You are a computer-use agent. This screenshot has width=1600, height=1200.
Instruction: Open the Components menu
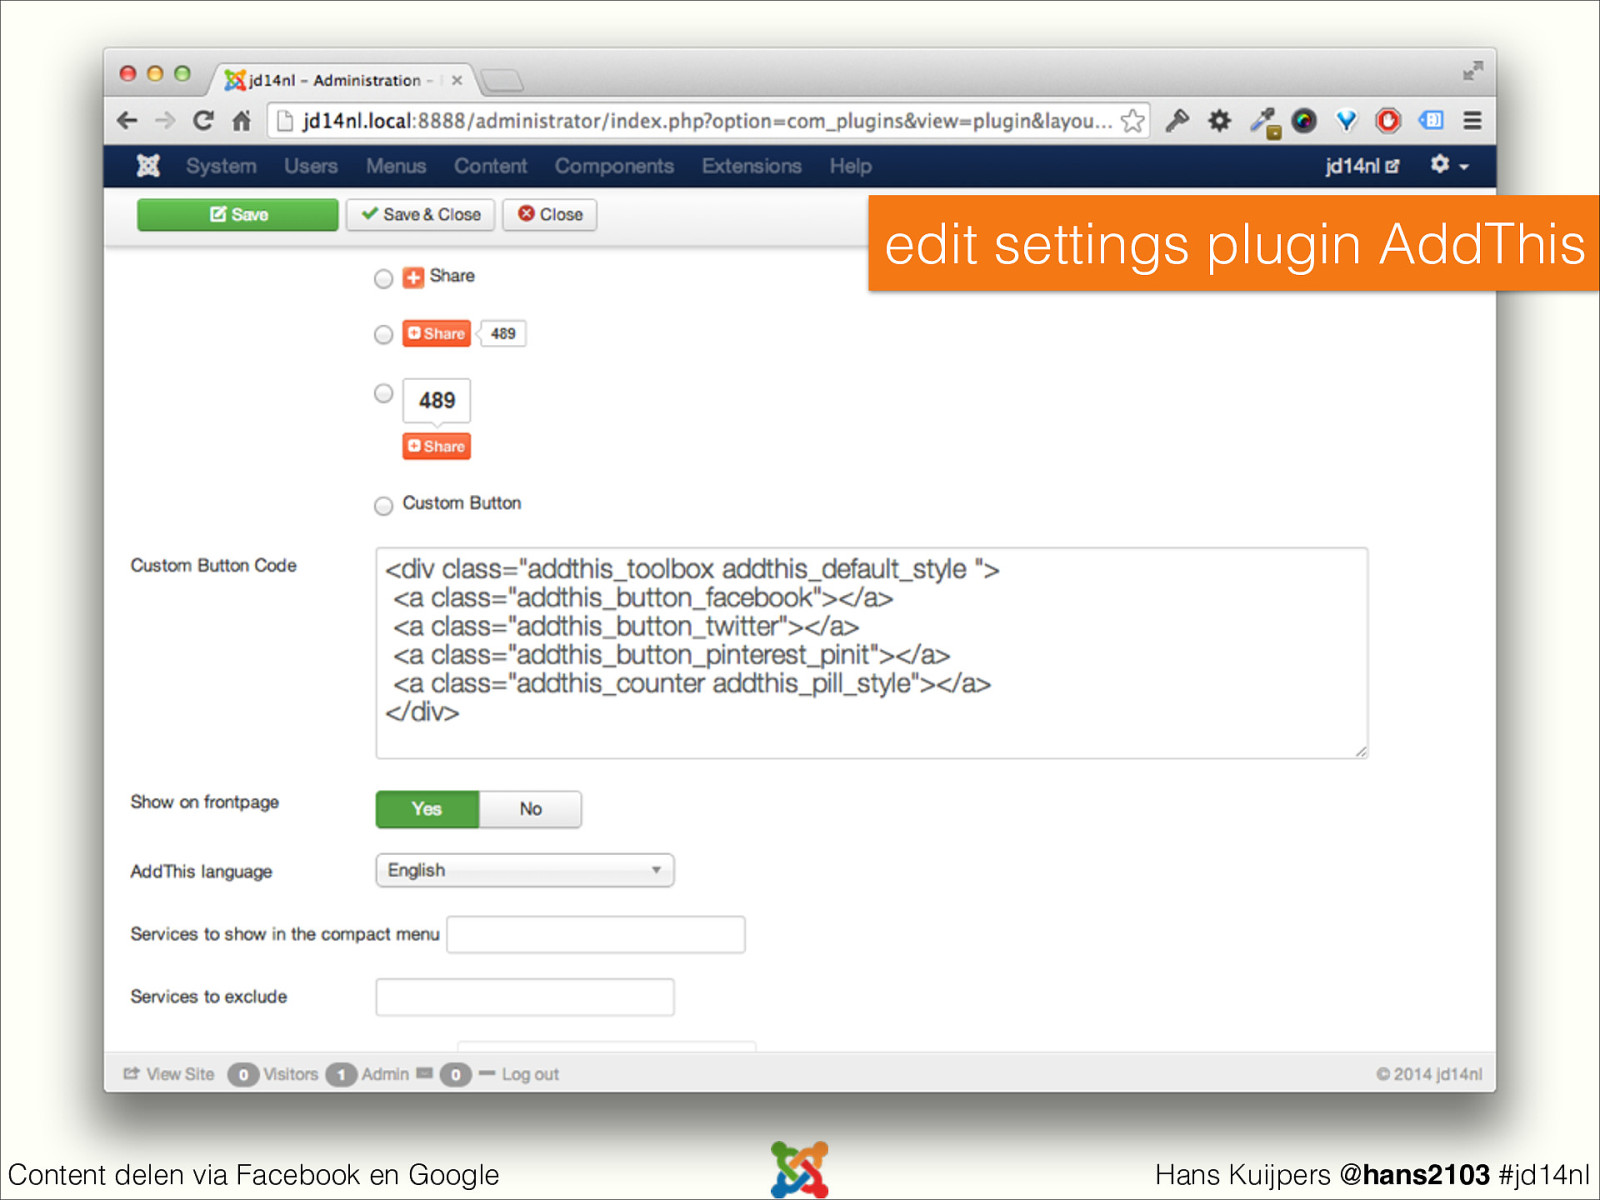pyautogui.click(x=614, y=166)
